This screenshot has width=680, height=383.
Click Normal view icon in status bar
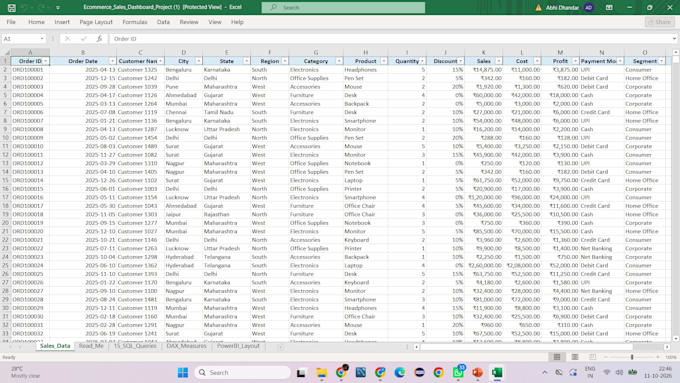[557, 357]
